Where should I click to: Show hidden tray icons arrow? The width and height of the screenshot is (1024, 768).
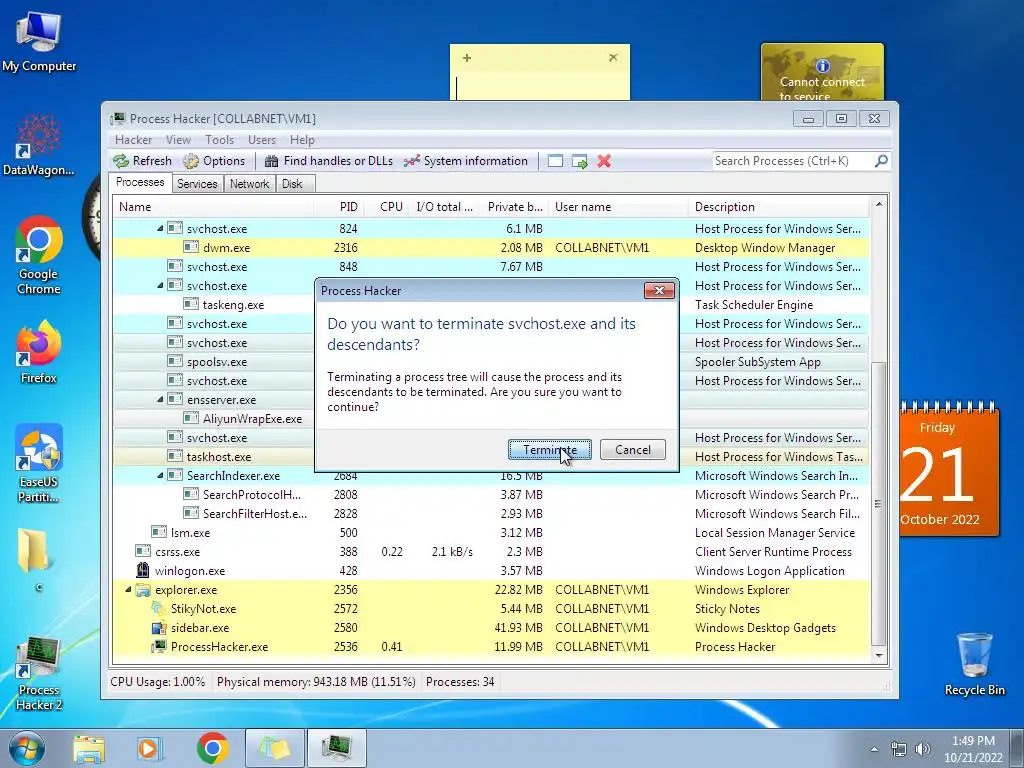(x=874, y=749)
